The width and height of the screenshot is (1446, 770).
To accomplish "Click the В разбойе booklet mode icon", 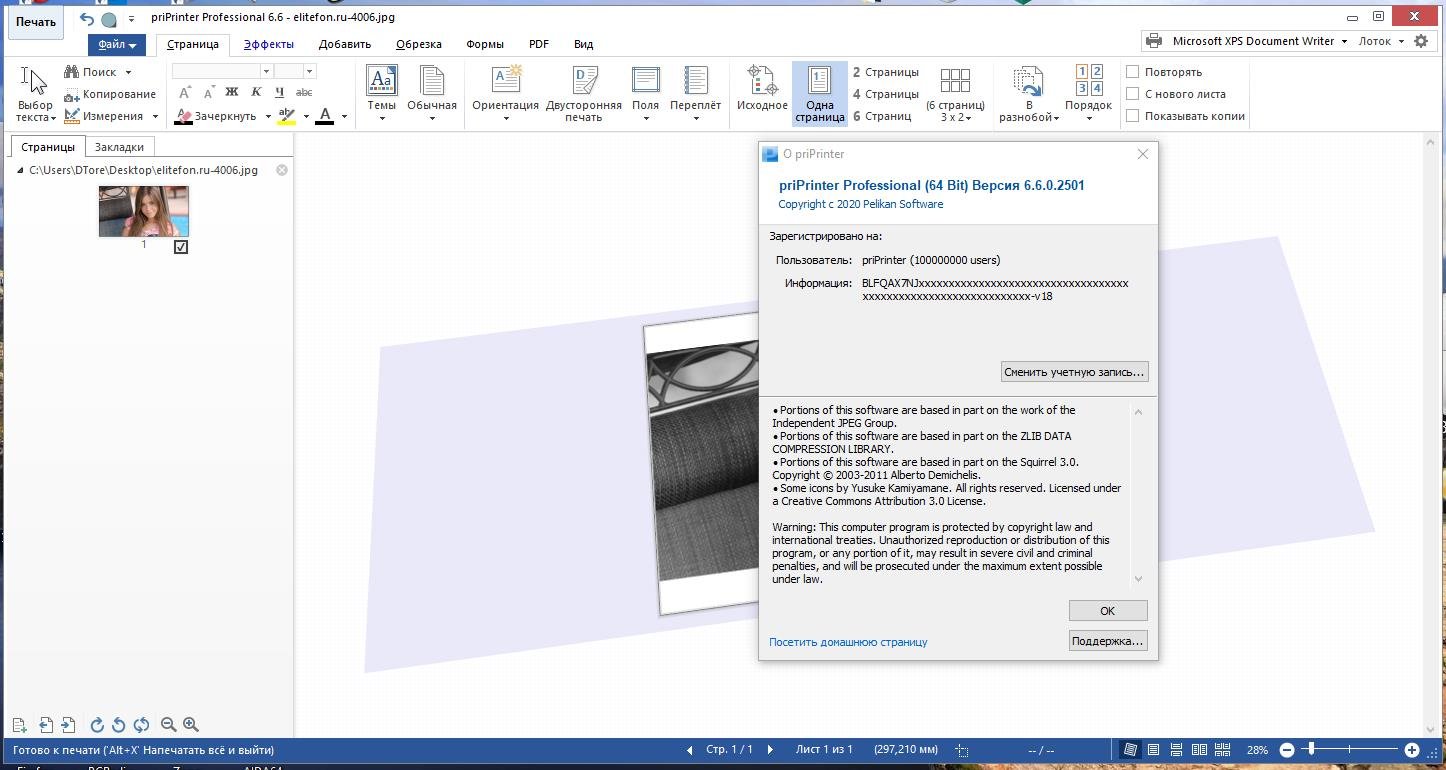I will [1028, 93].
